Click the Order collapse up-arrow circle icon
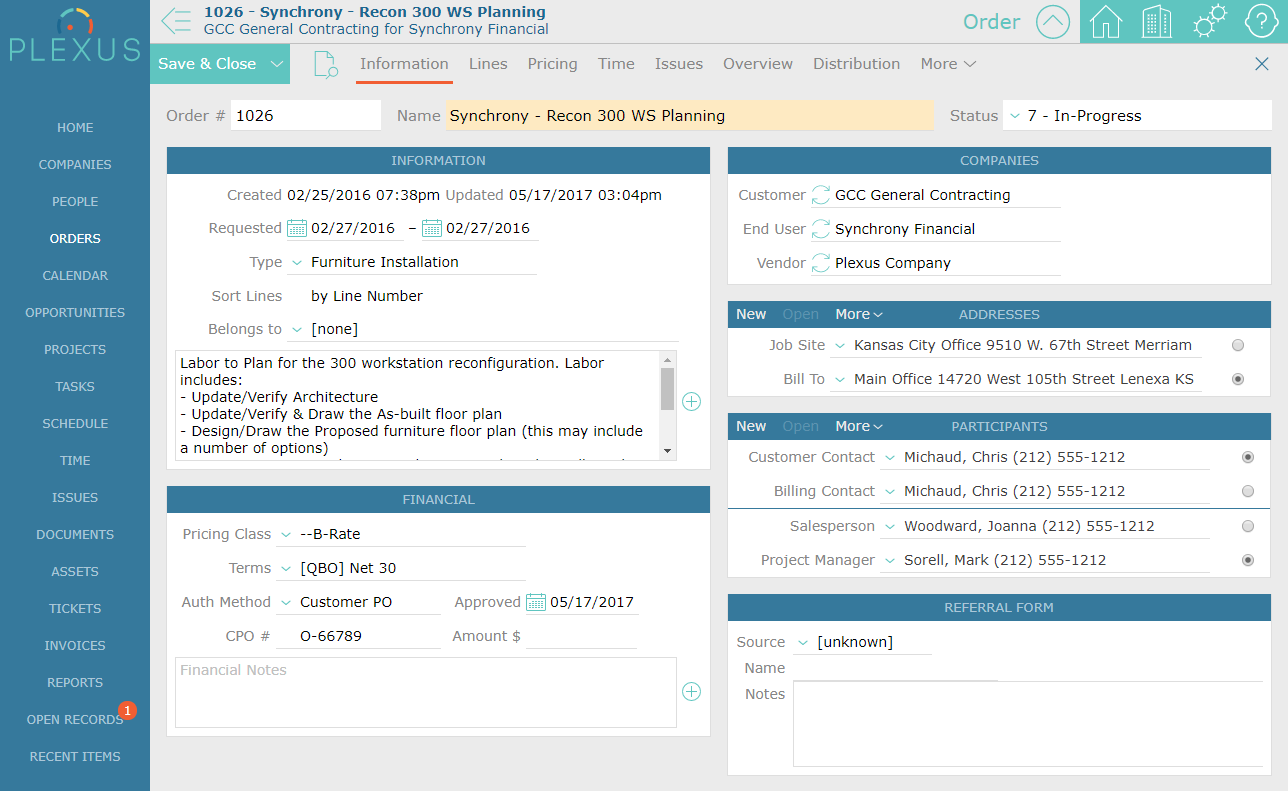The width and height of the screenshot is (1288, 791). pyautogui.click(x=1053, y=21)
